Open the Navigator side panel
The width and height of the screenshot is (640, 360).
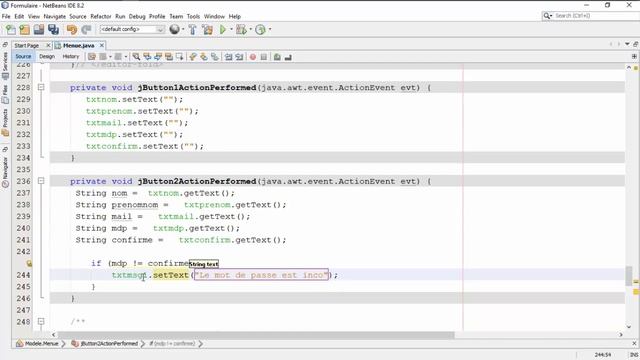click(x=5, y=172)
